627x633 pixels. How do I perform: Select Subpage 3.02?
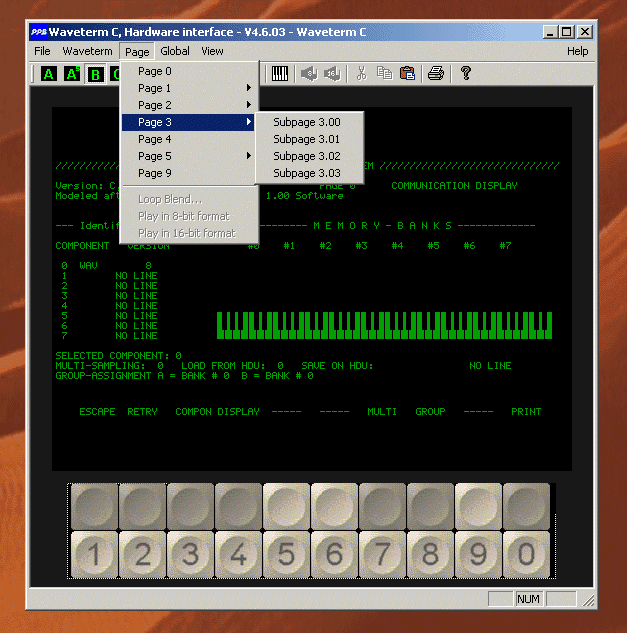[310, 156]
